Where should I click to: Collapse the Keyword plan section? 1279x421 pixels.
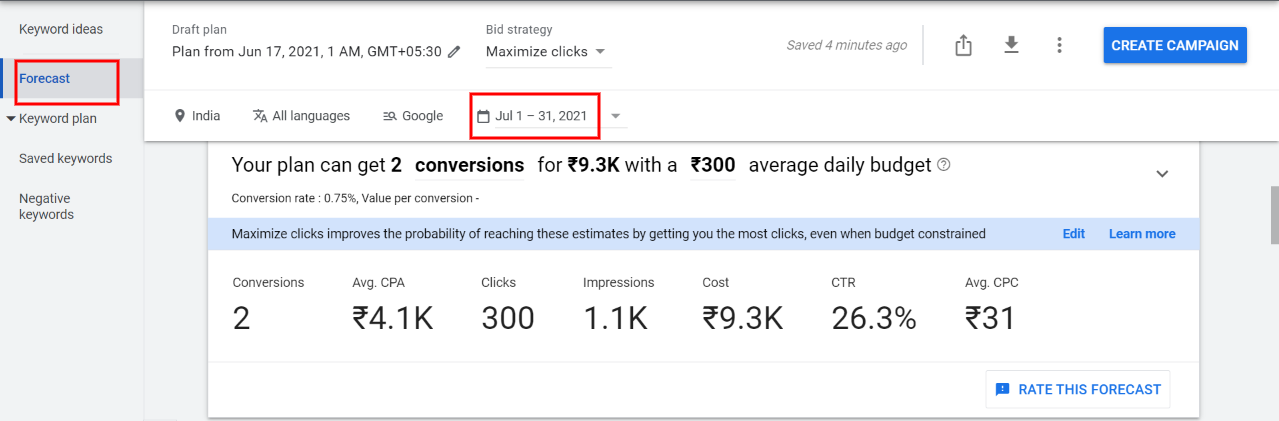click(11, 118)
